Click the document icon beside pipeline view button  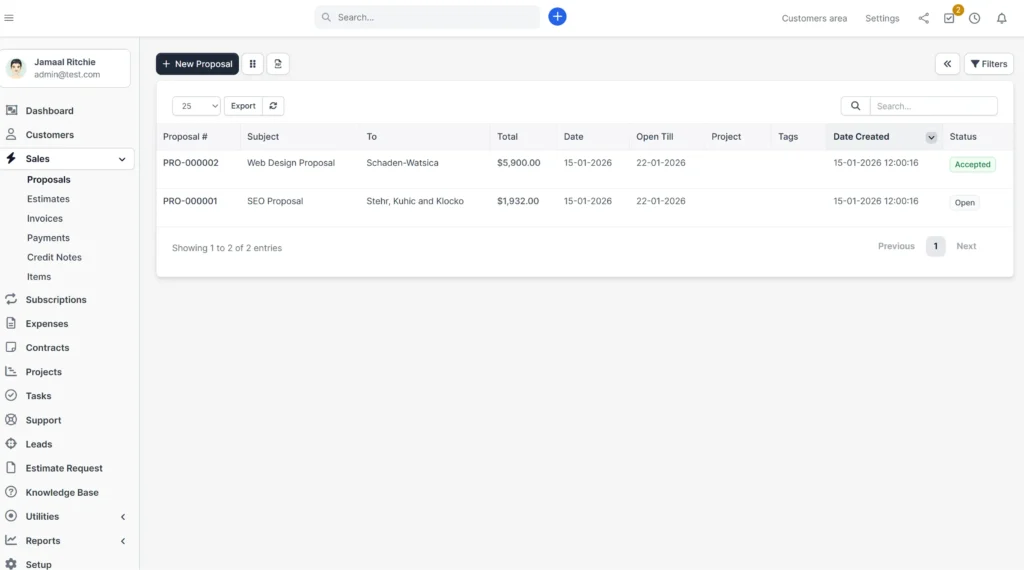pyautogui.click(x=278, y=64)
